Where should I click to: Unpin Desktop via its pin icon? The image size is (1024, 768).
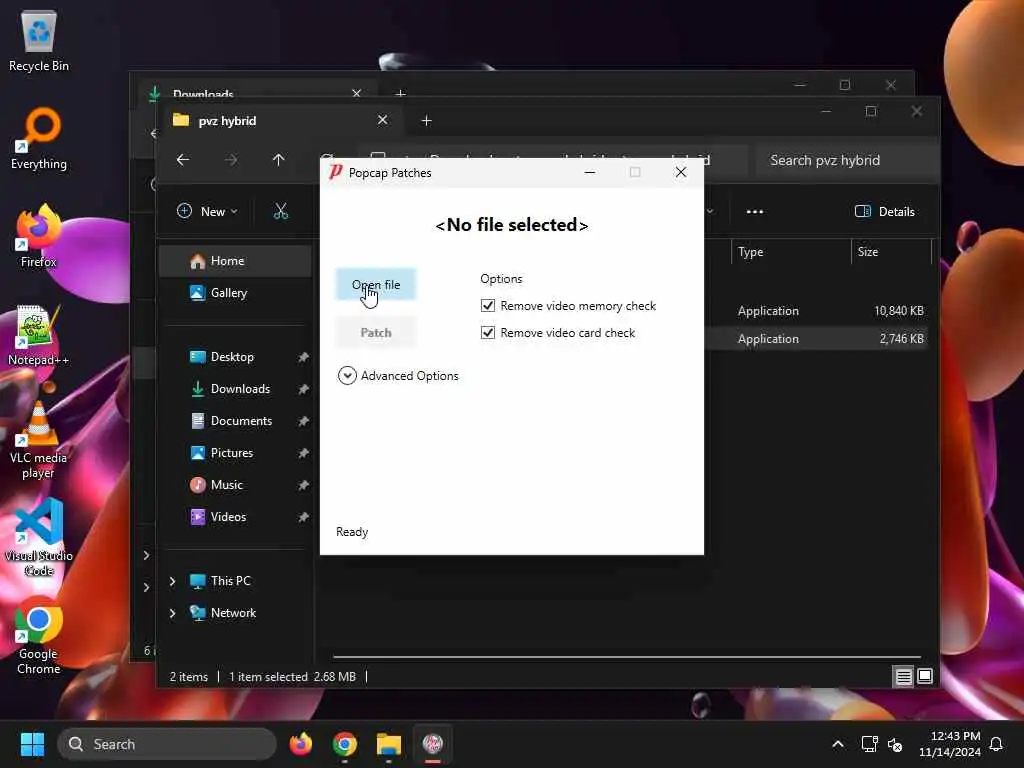(303, 357)
